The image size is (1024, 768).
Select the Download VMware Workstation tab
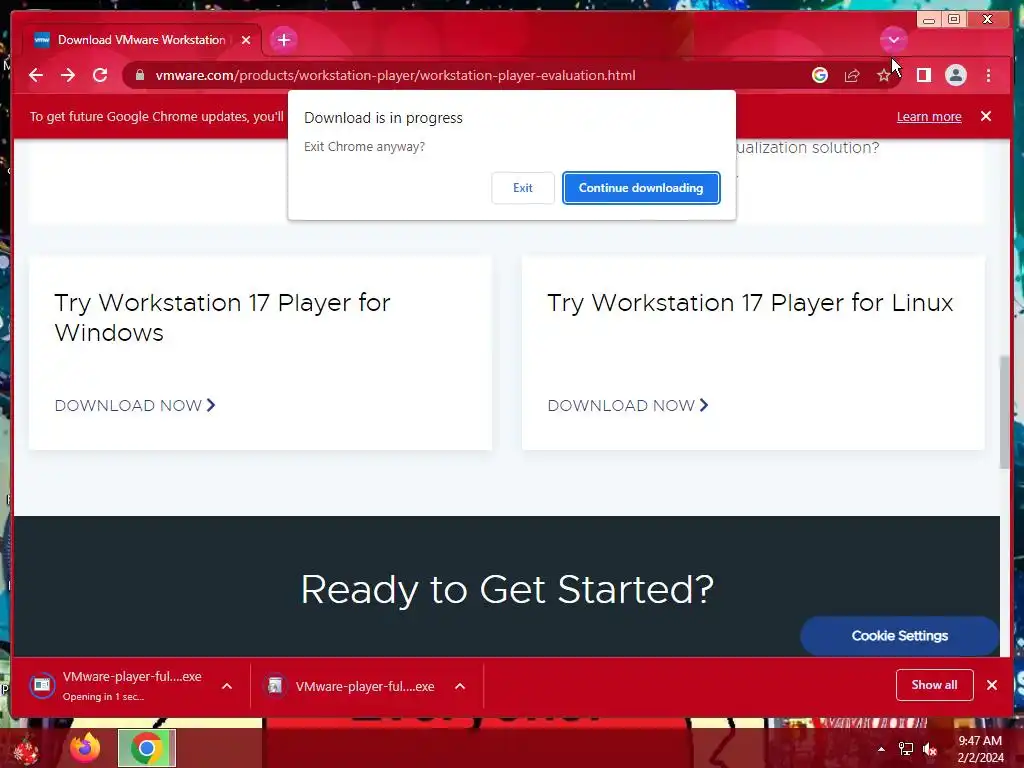140,40
